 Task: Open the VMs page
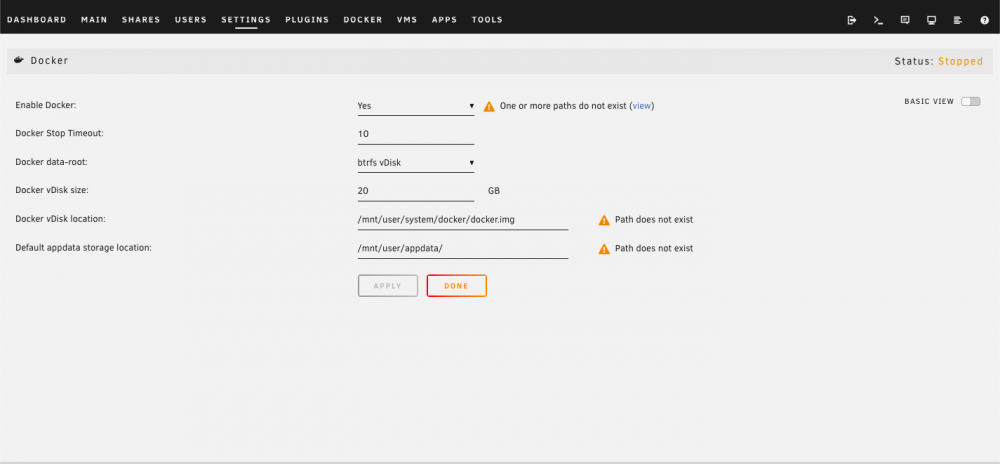coord(407,20)
